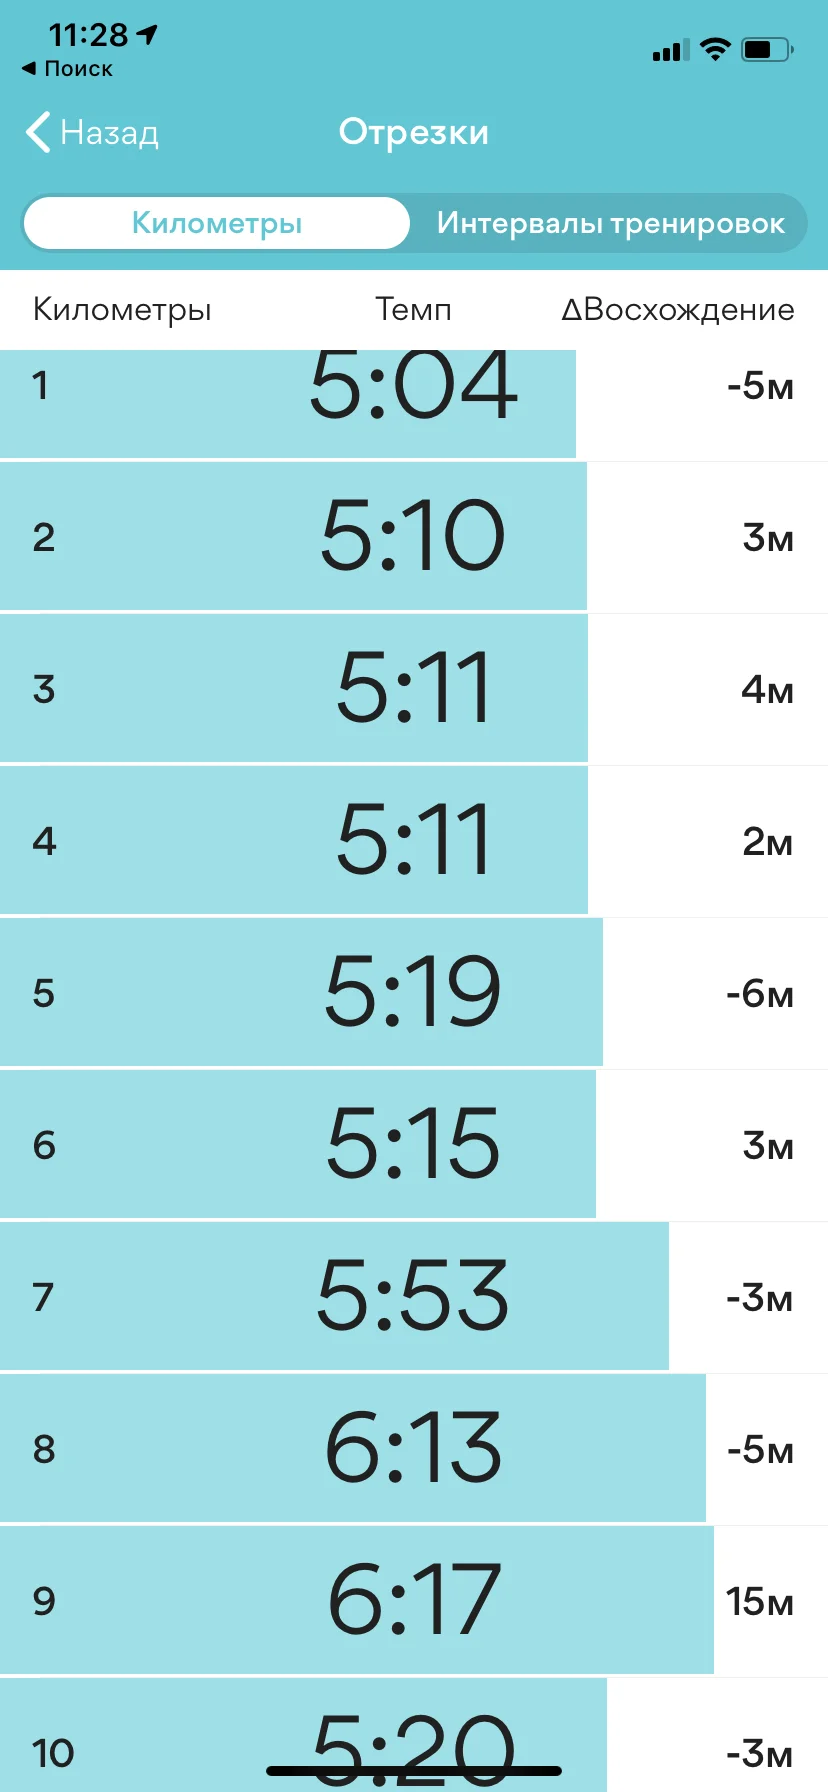828x1792 pixels.
Task: Tap the location arrow beside the clock
Action: click(148, 35)
